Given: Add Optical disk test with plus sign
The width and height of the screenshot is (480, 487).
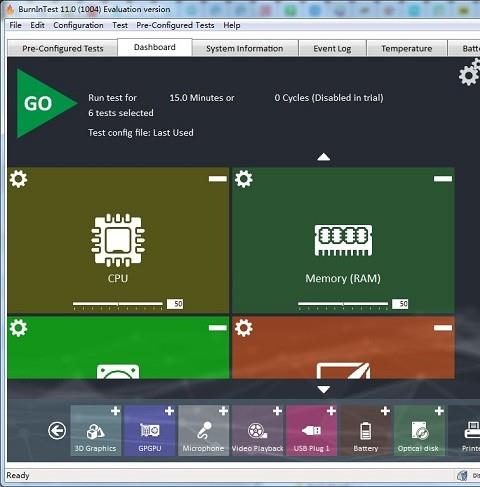Looking at the screenshot, I should 439,411.
